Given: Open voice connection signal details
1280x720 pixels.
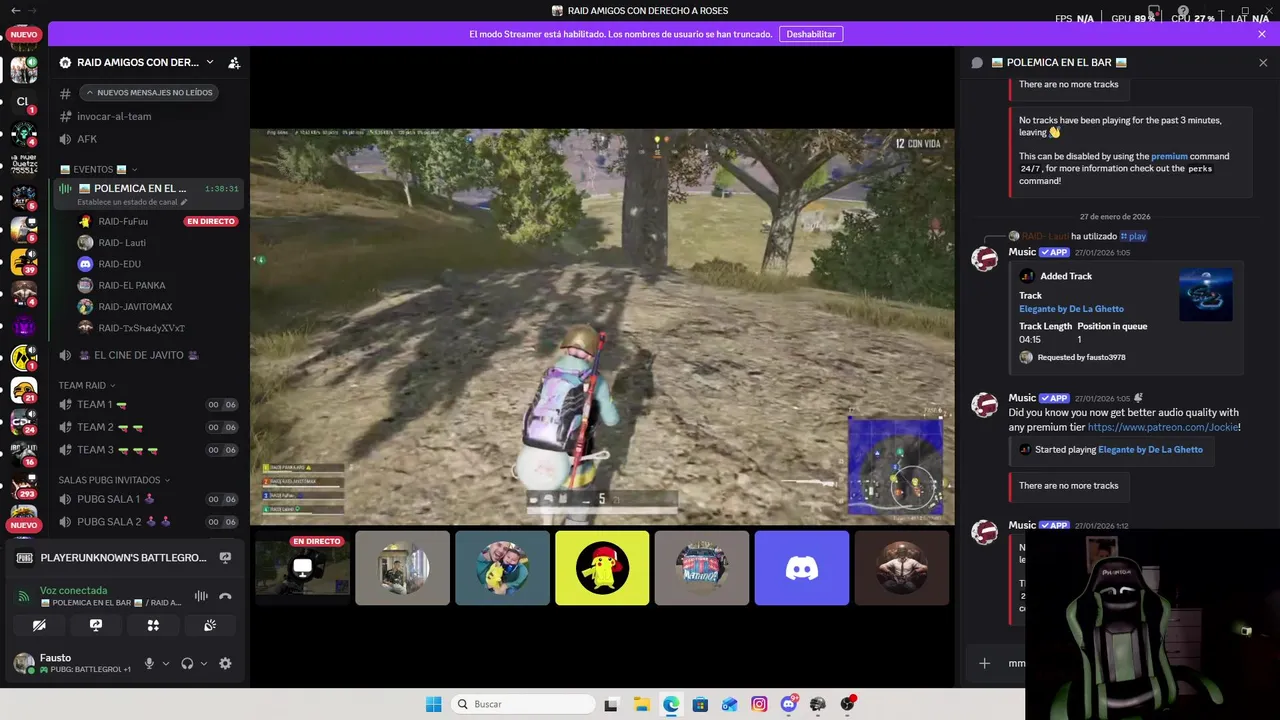Looking at the screenshot, I should coord(24,596).
